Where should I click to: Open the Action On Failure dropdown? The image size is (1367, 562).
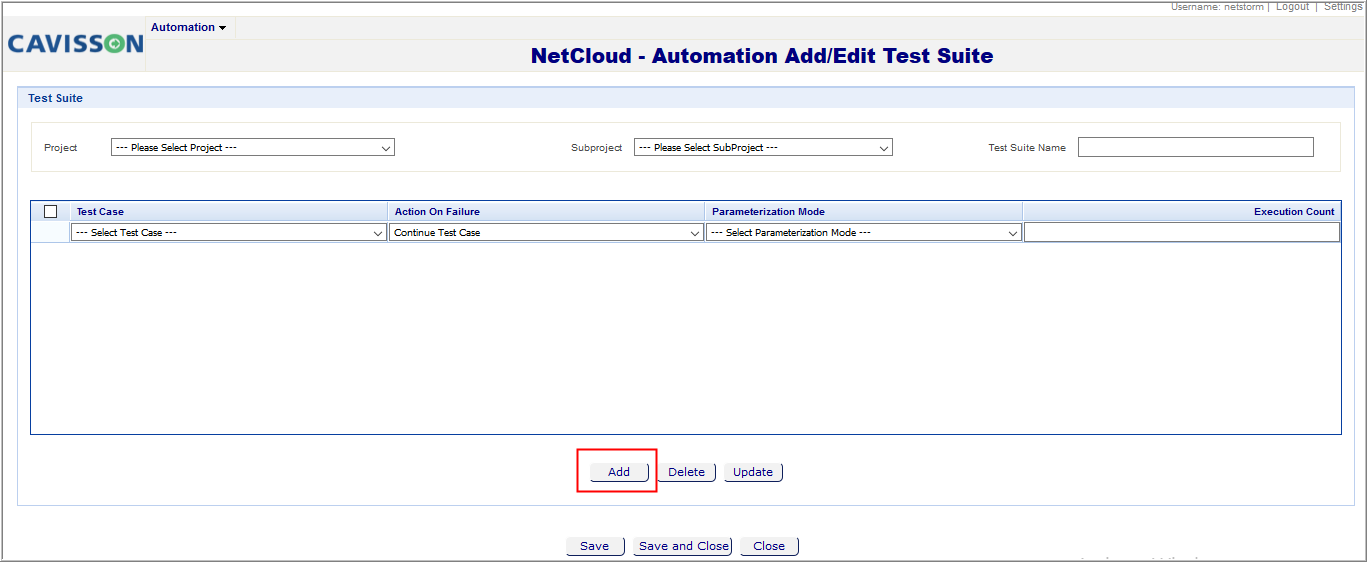(x=546, y=232)
